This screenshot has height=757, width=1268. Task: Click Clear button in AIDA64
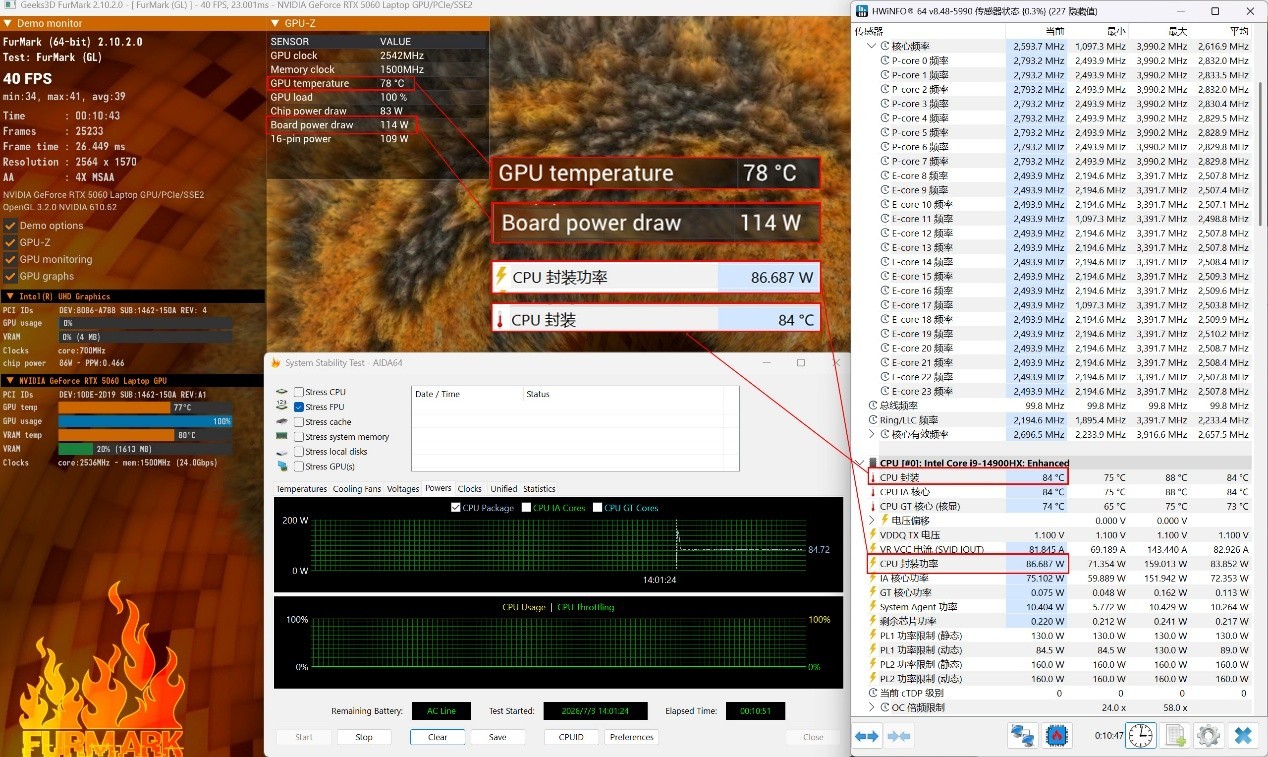tap(438, 737)
